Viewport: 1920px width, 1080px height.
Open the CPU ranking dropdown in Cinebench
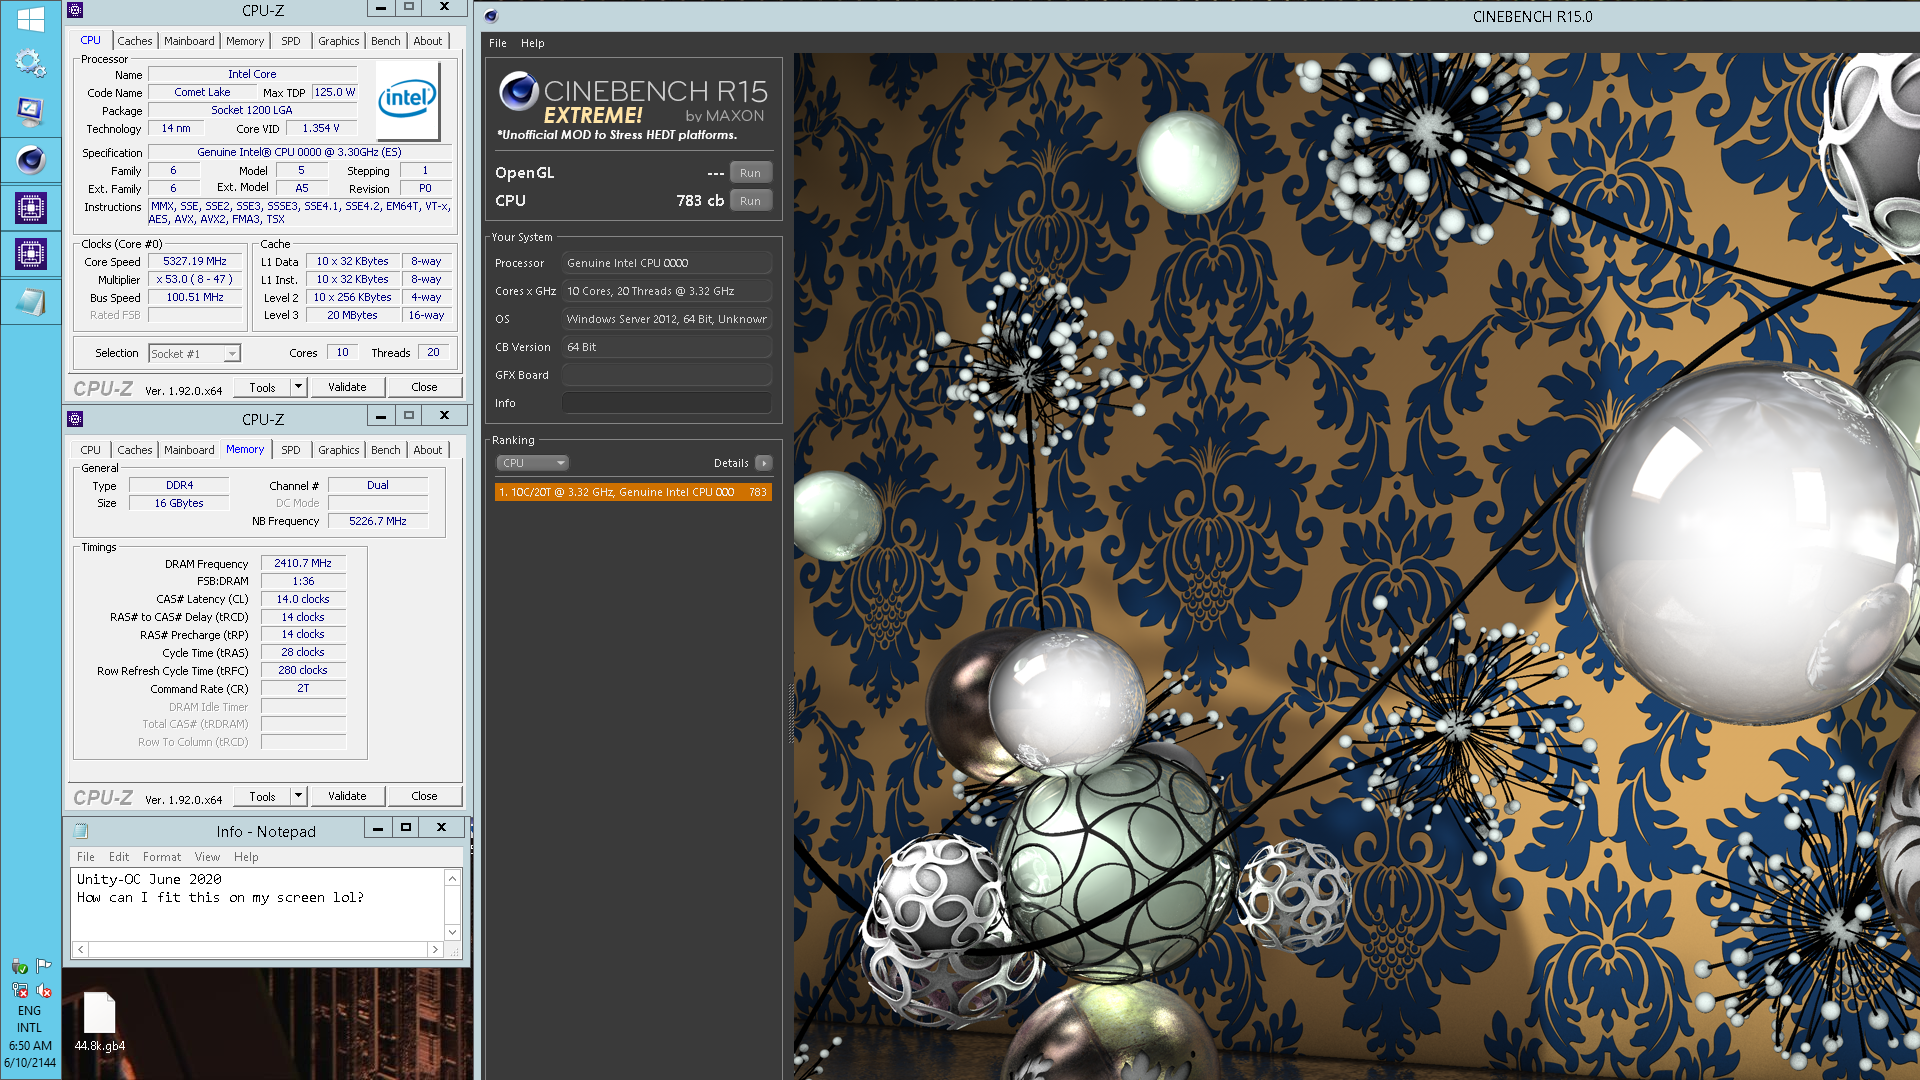[533, 463]
